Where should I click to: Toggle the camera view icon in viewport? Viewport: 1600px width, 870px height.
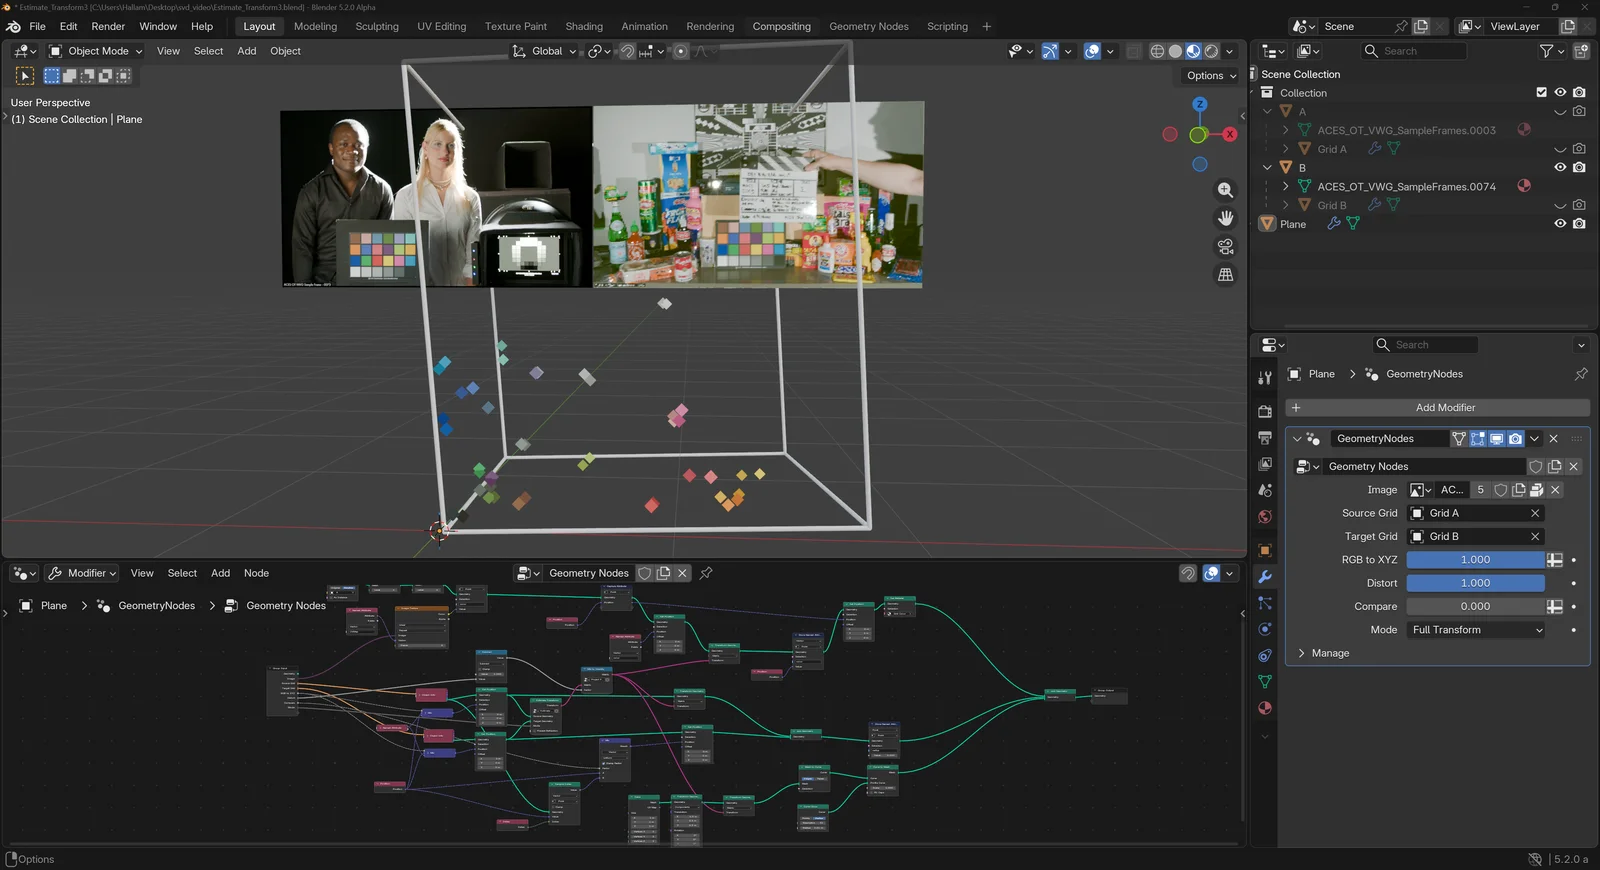tap(1225, 246)
